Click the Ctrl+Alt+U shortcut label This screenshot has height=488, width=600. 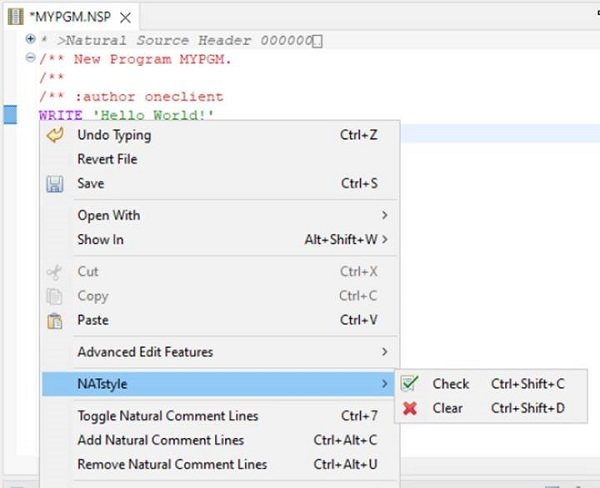pos(346,464)
